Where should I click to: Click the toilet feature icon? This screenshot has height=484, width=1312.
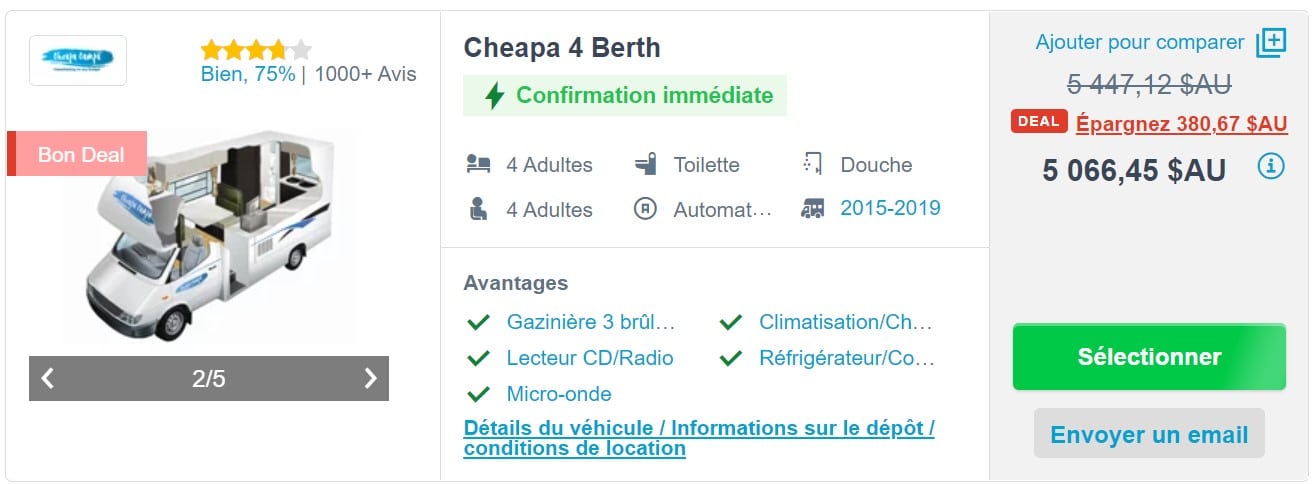646,164
